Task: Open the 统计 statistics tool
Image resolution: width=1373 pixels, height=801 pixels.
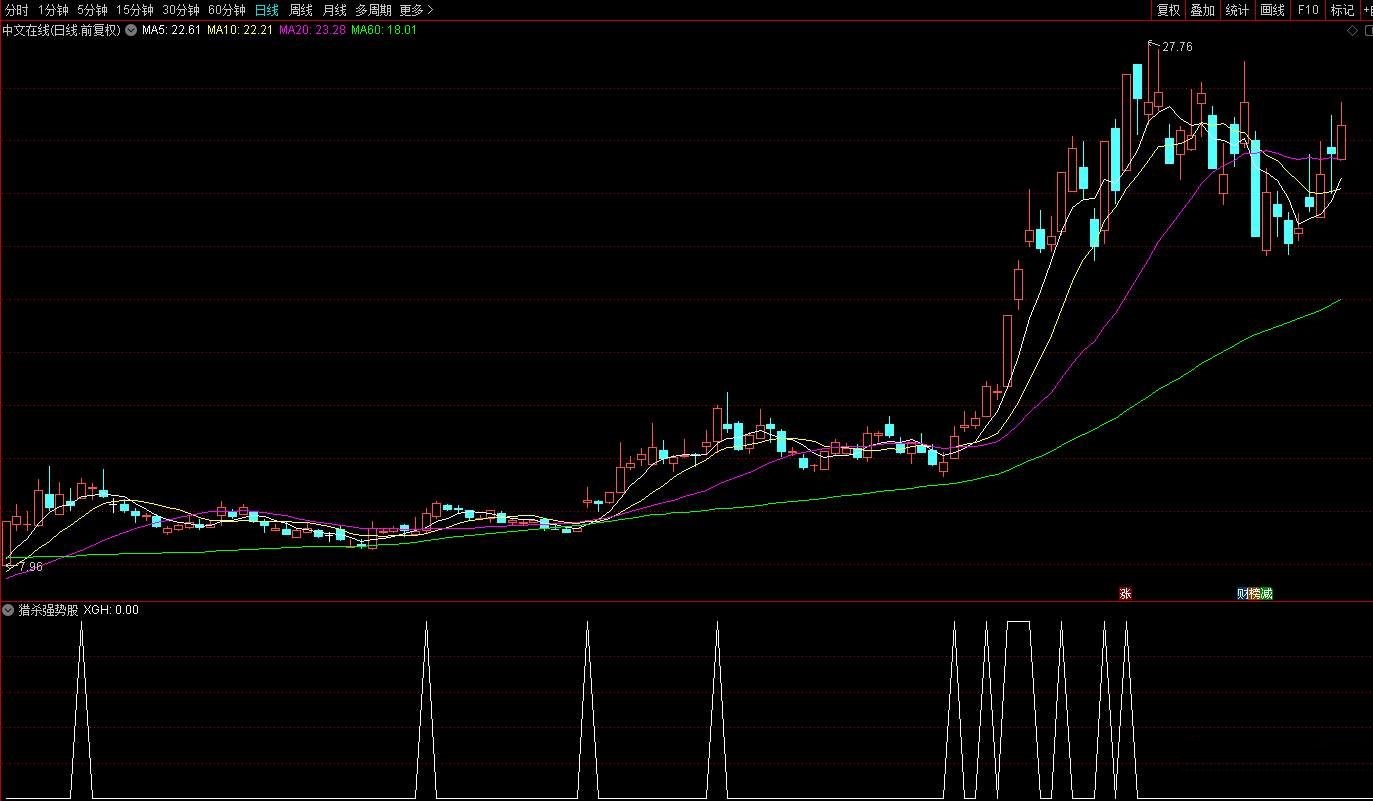Action: click(1237, 10)
